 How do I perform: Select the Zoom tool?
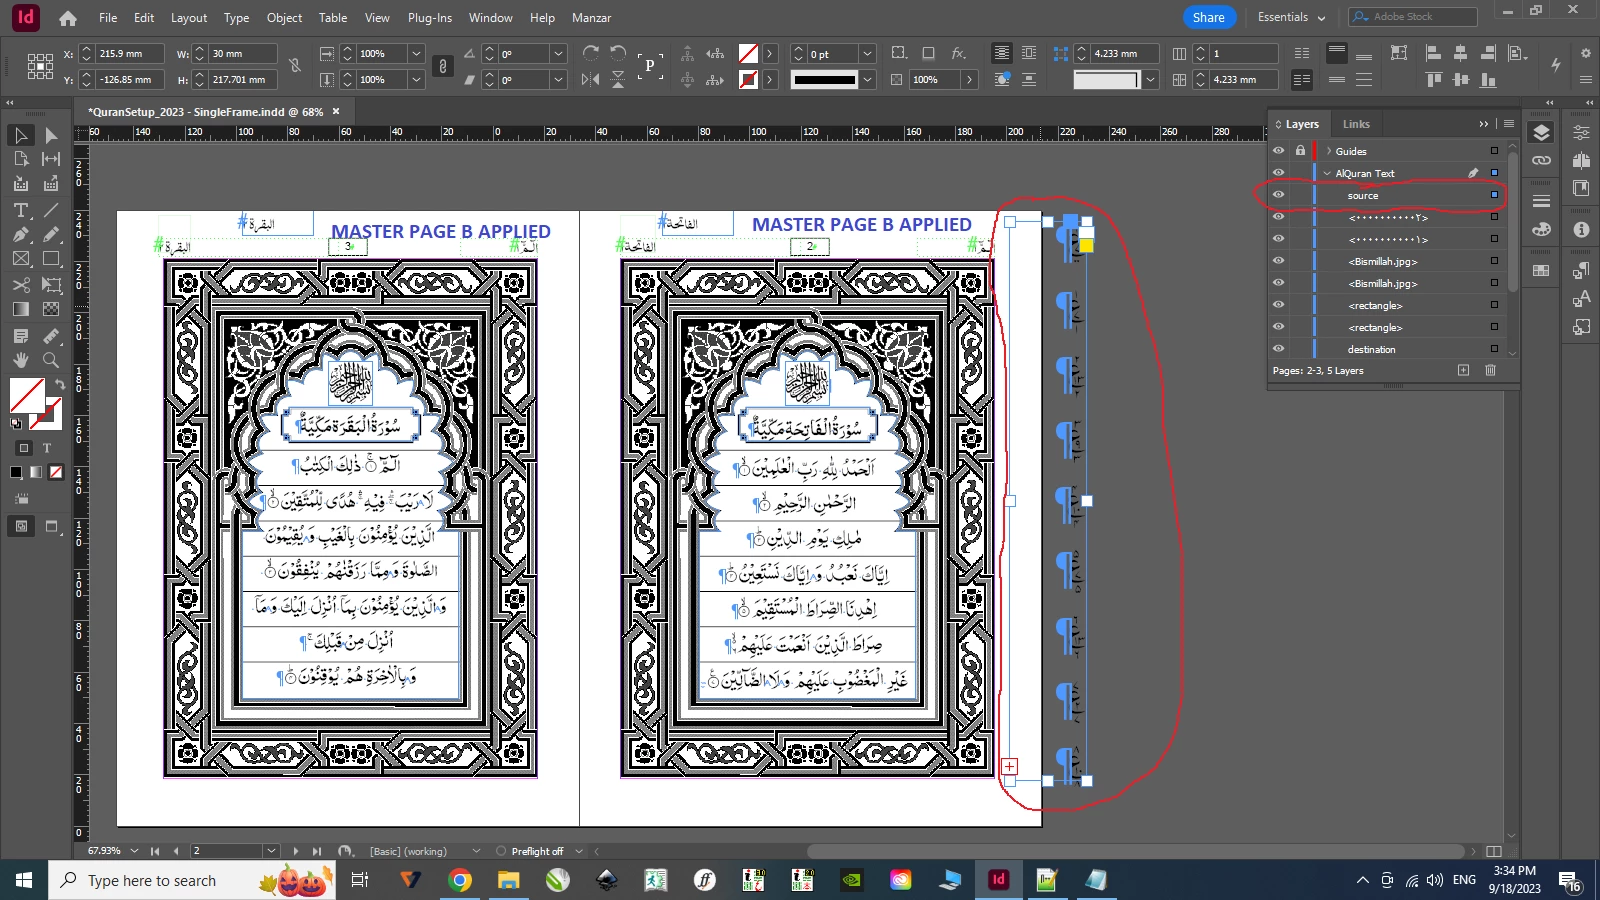(x=51, y=360)
